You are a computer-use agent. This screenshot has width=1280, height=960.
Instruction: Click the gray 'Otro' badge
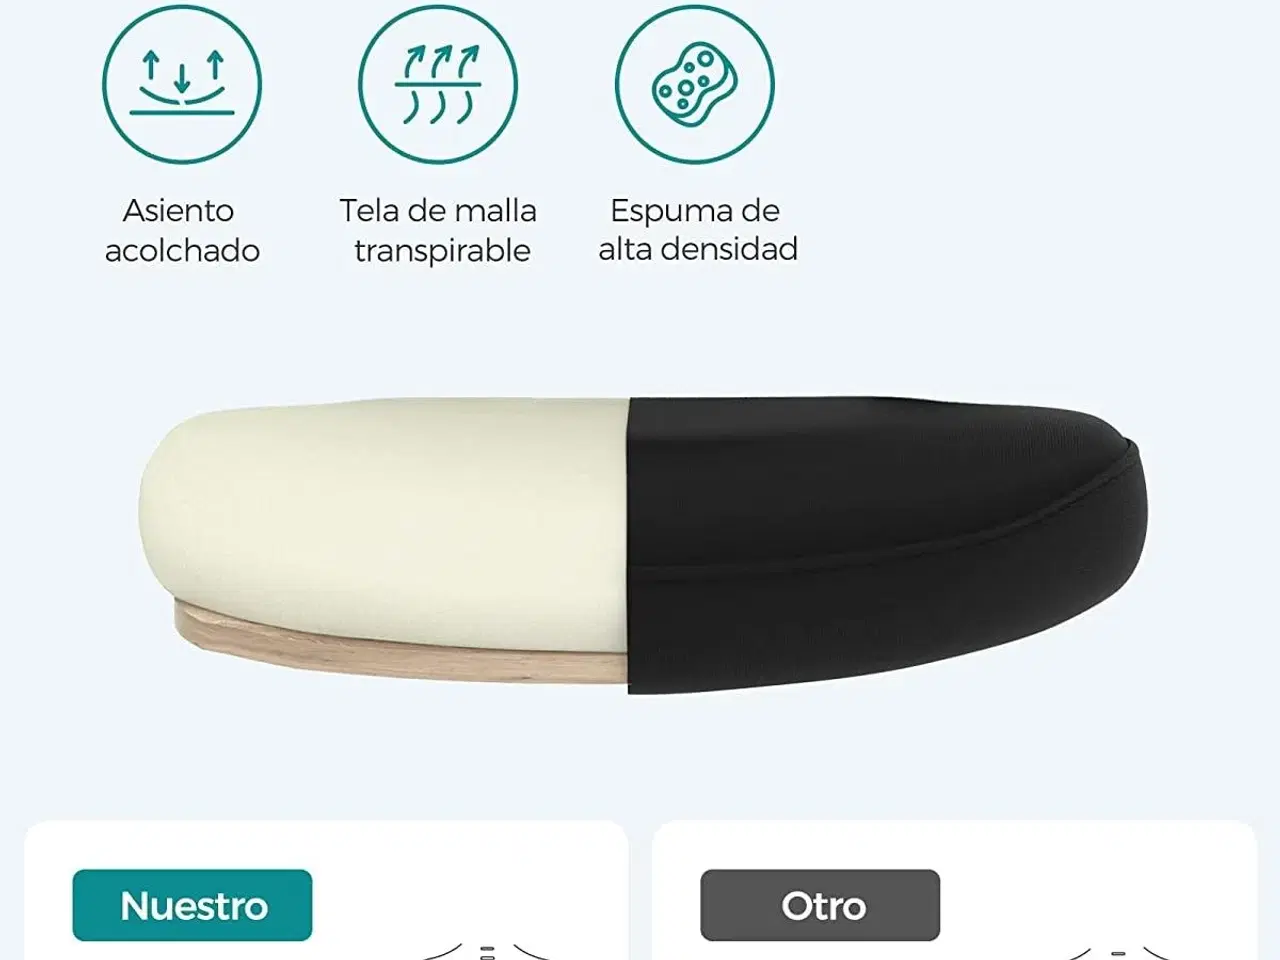click(820, 905)
